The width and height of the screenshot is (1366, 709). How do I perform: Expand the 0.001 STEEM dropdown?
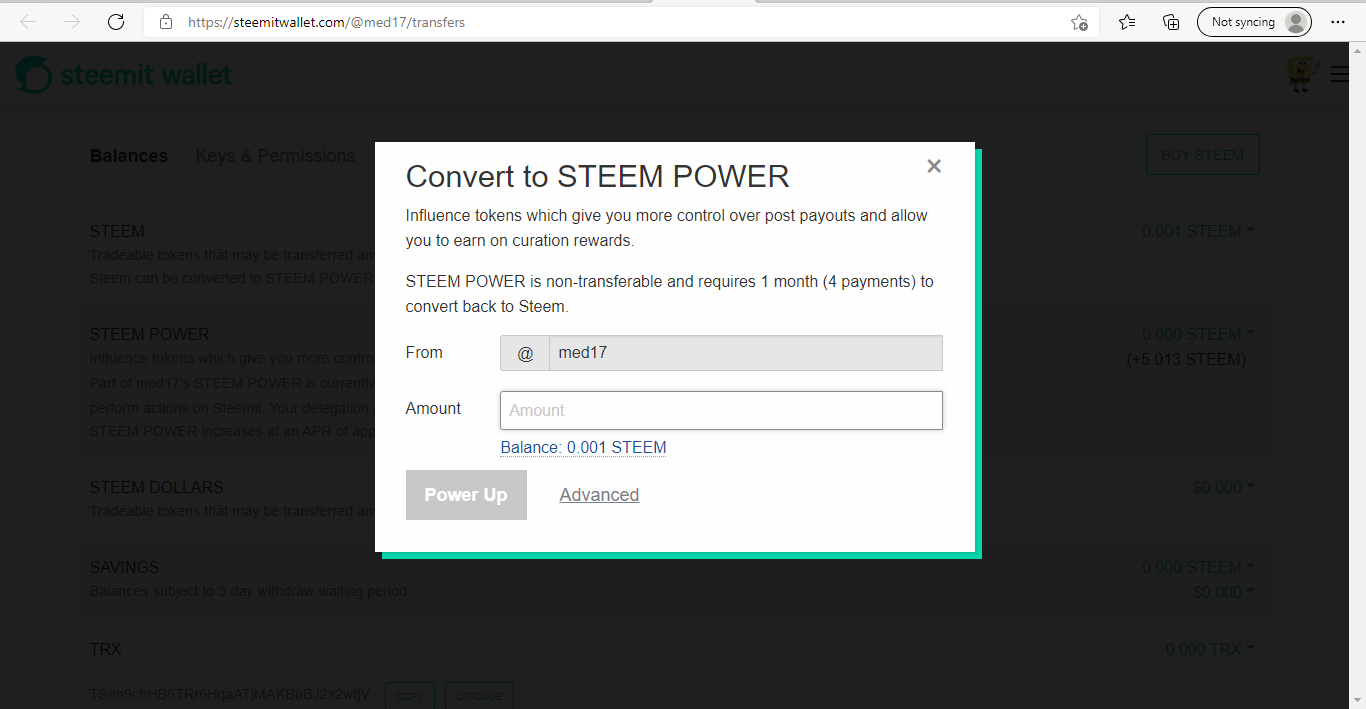point(1198,231)
